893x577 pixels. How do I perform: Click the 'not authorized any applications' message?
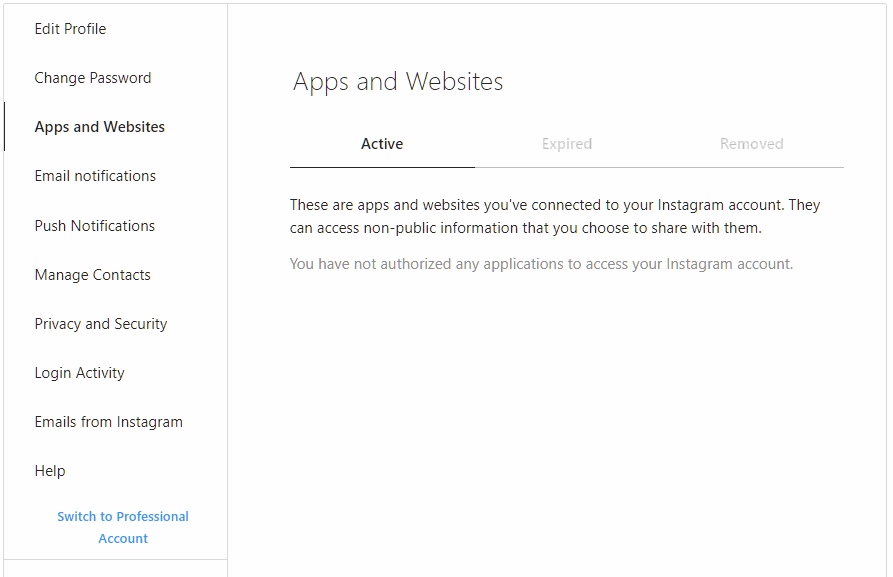click(541, 264)
